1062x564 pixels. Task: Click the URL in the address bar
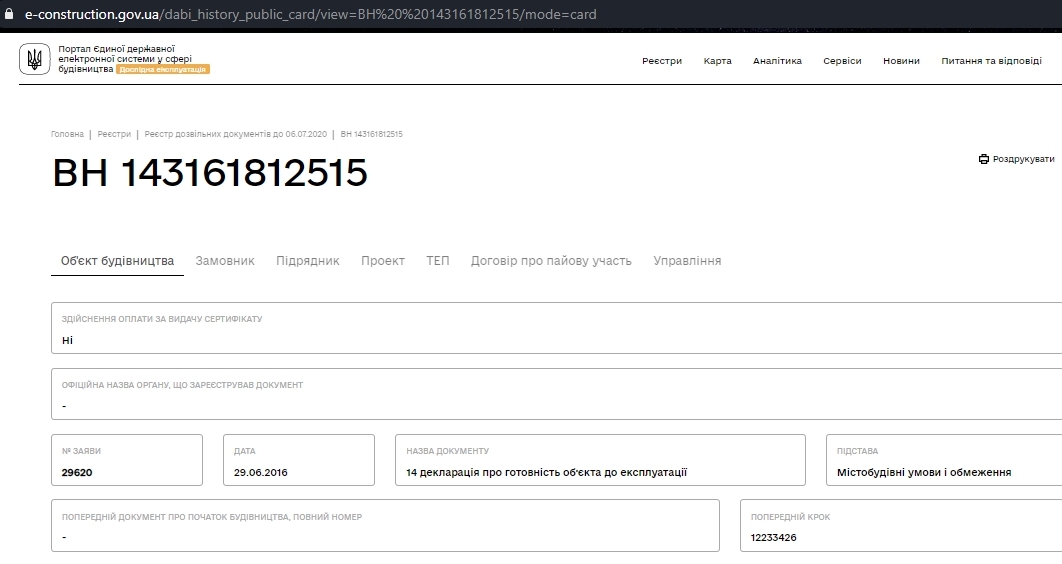click(x=310, y=14)
